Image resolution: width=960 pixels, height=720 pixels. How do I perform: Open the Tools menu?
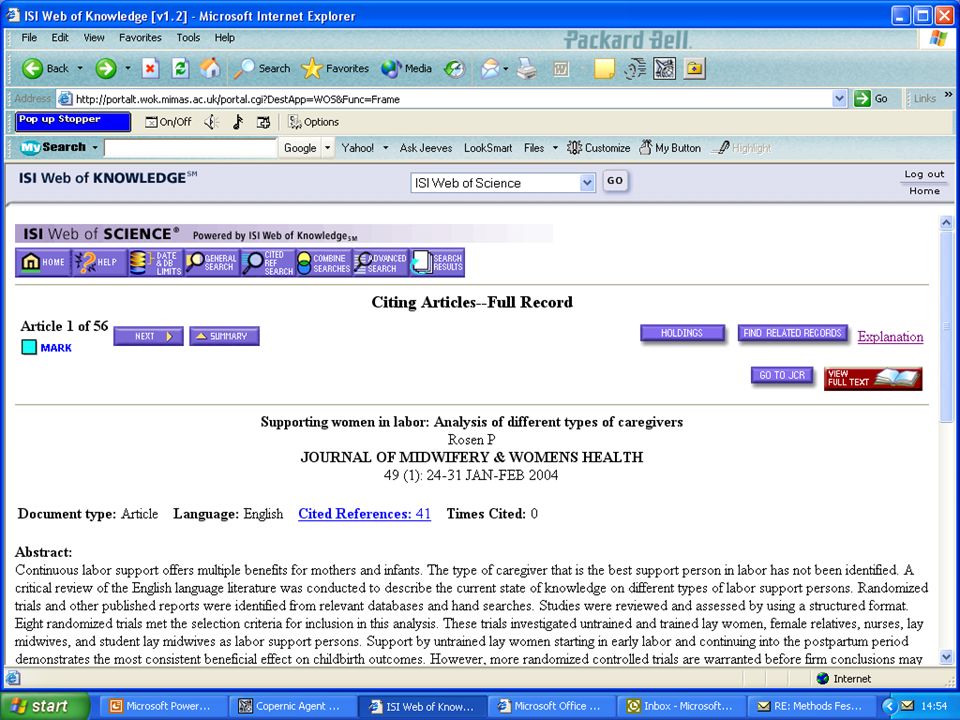(x=188, y=37)
